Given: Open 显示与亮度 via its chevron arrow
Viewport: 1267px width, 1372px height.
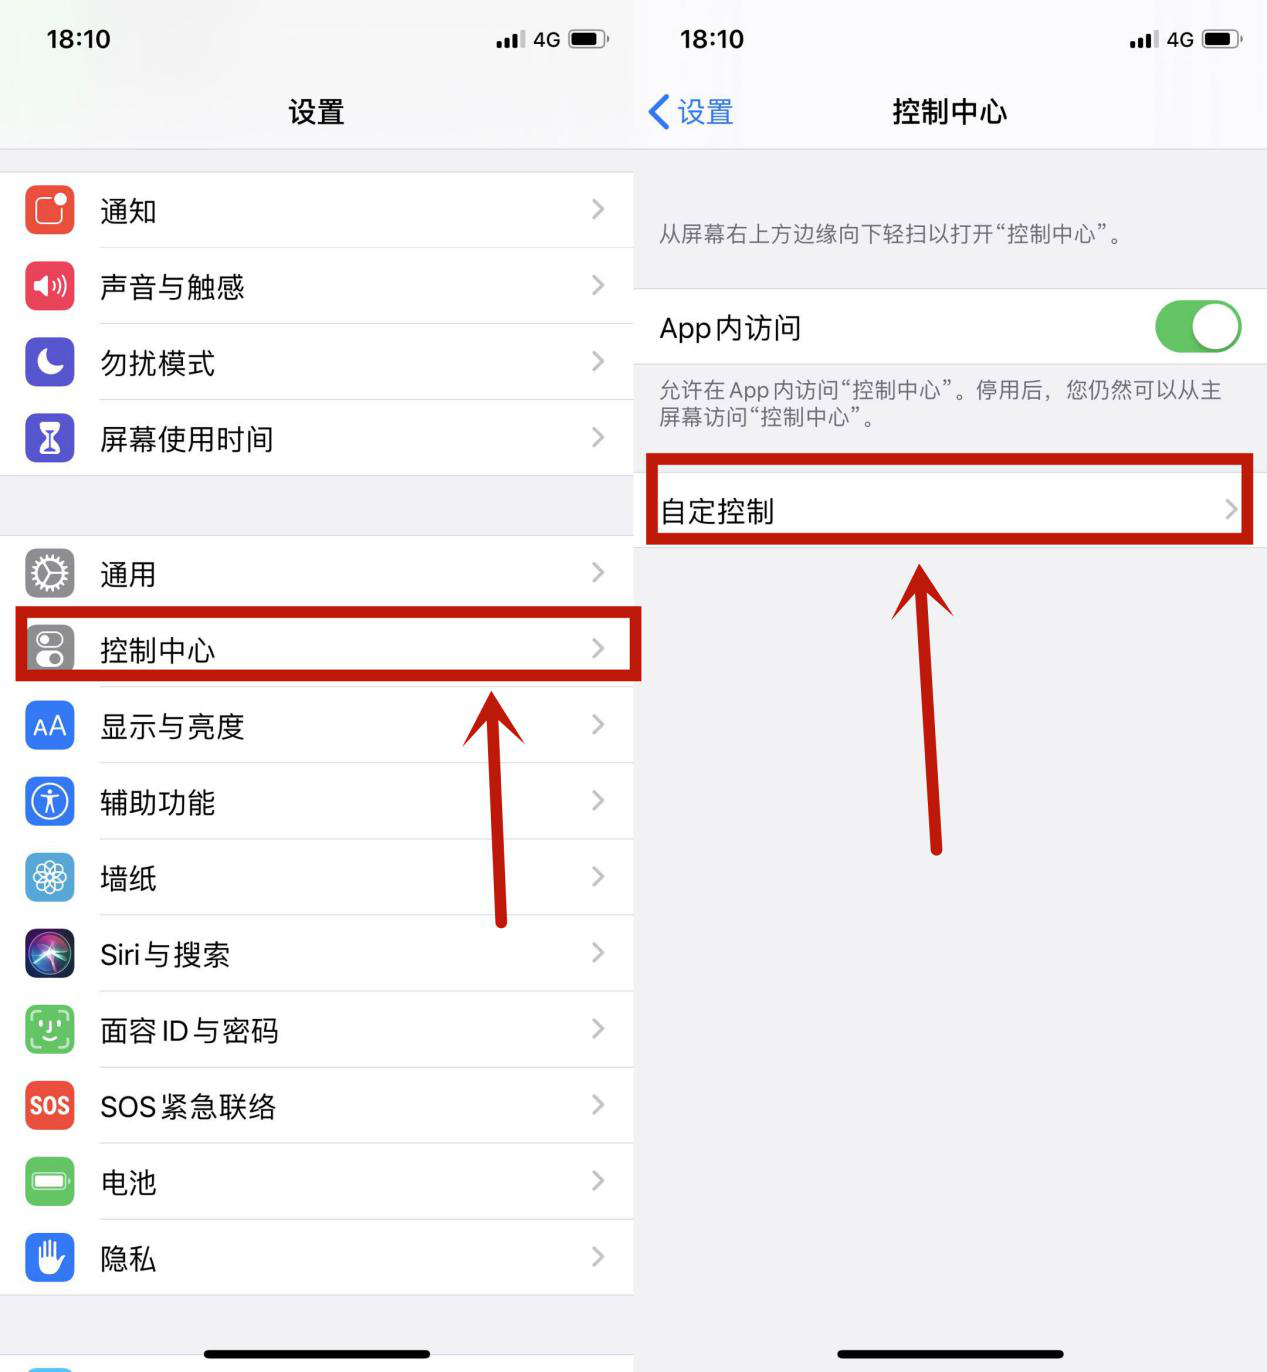Looking at the screenshot, I should coord(598,725).
